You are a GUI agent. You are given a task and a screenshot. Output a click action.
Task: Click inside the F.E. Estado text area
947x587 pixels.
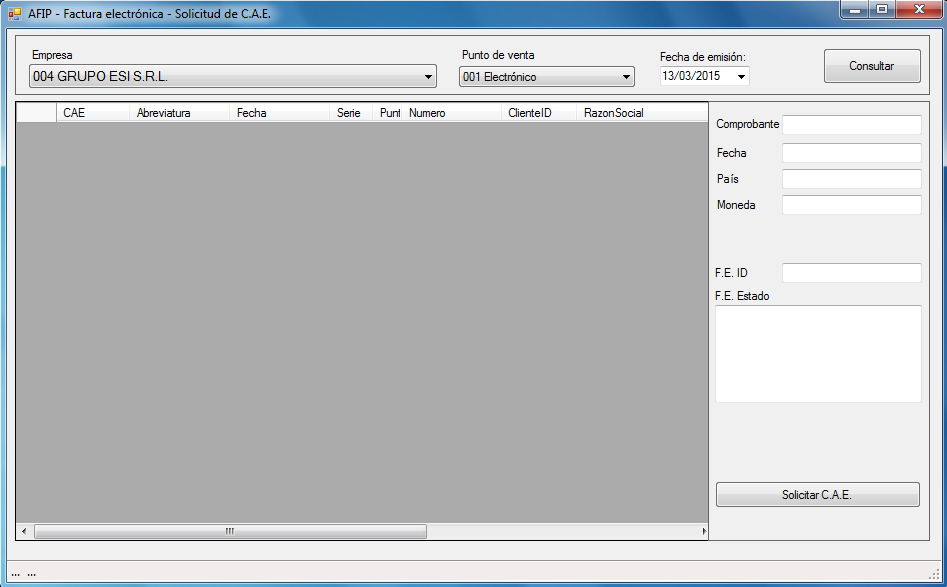(x=818, y=354)
